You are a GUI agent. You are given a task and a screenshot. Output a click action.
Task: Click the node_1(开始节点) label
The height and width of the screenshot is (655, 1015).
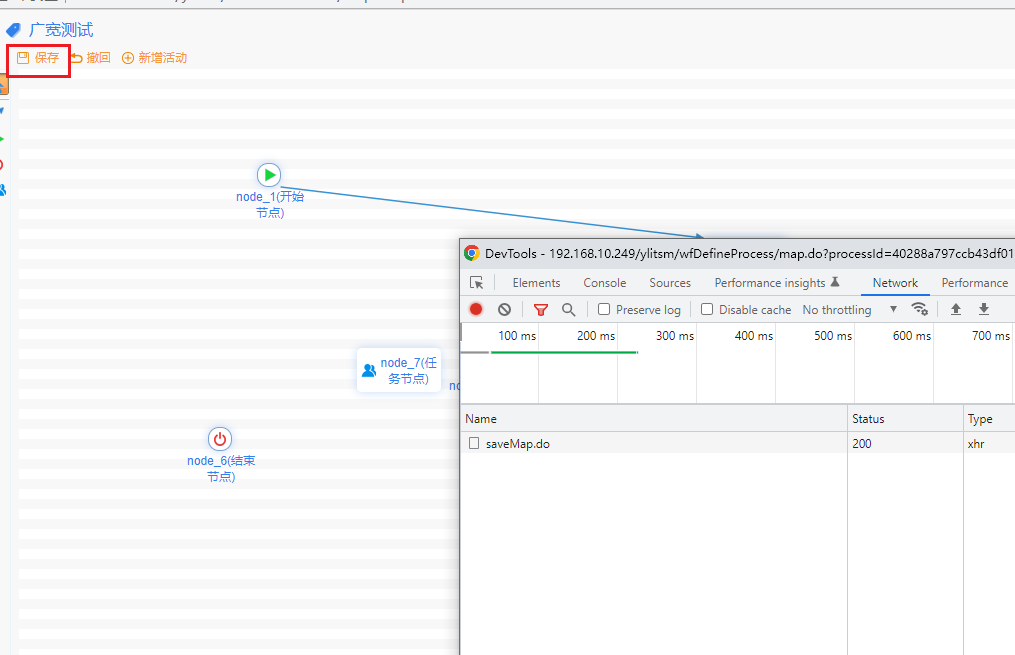pyautogui.click(x=270, y=205)
